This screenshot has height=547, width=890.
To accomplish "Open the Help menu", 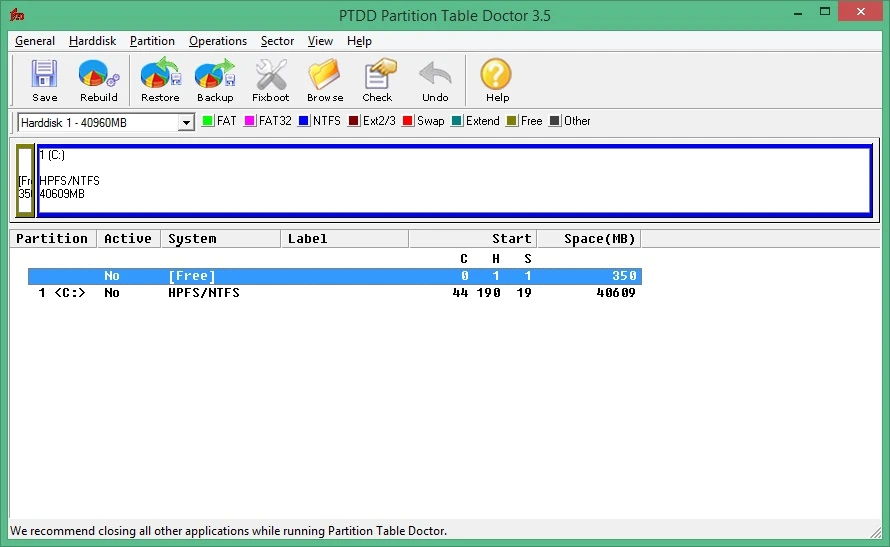I will [359, 41].
